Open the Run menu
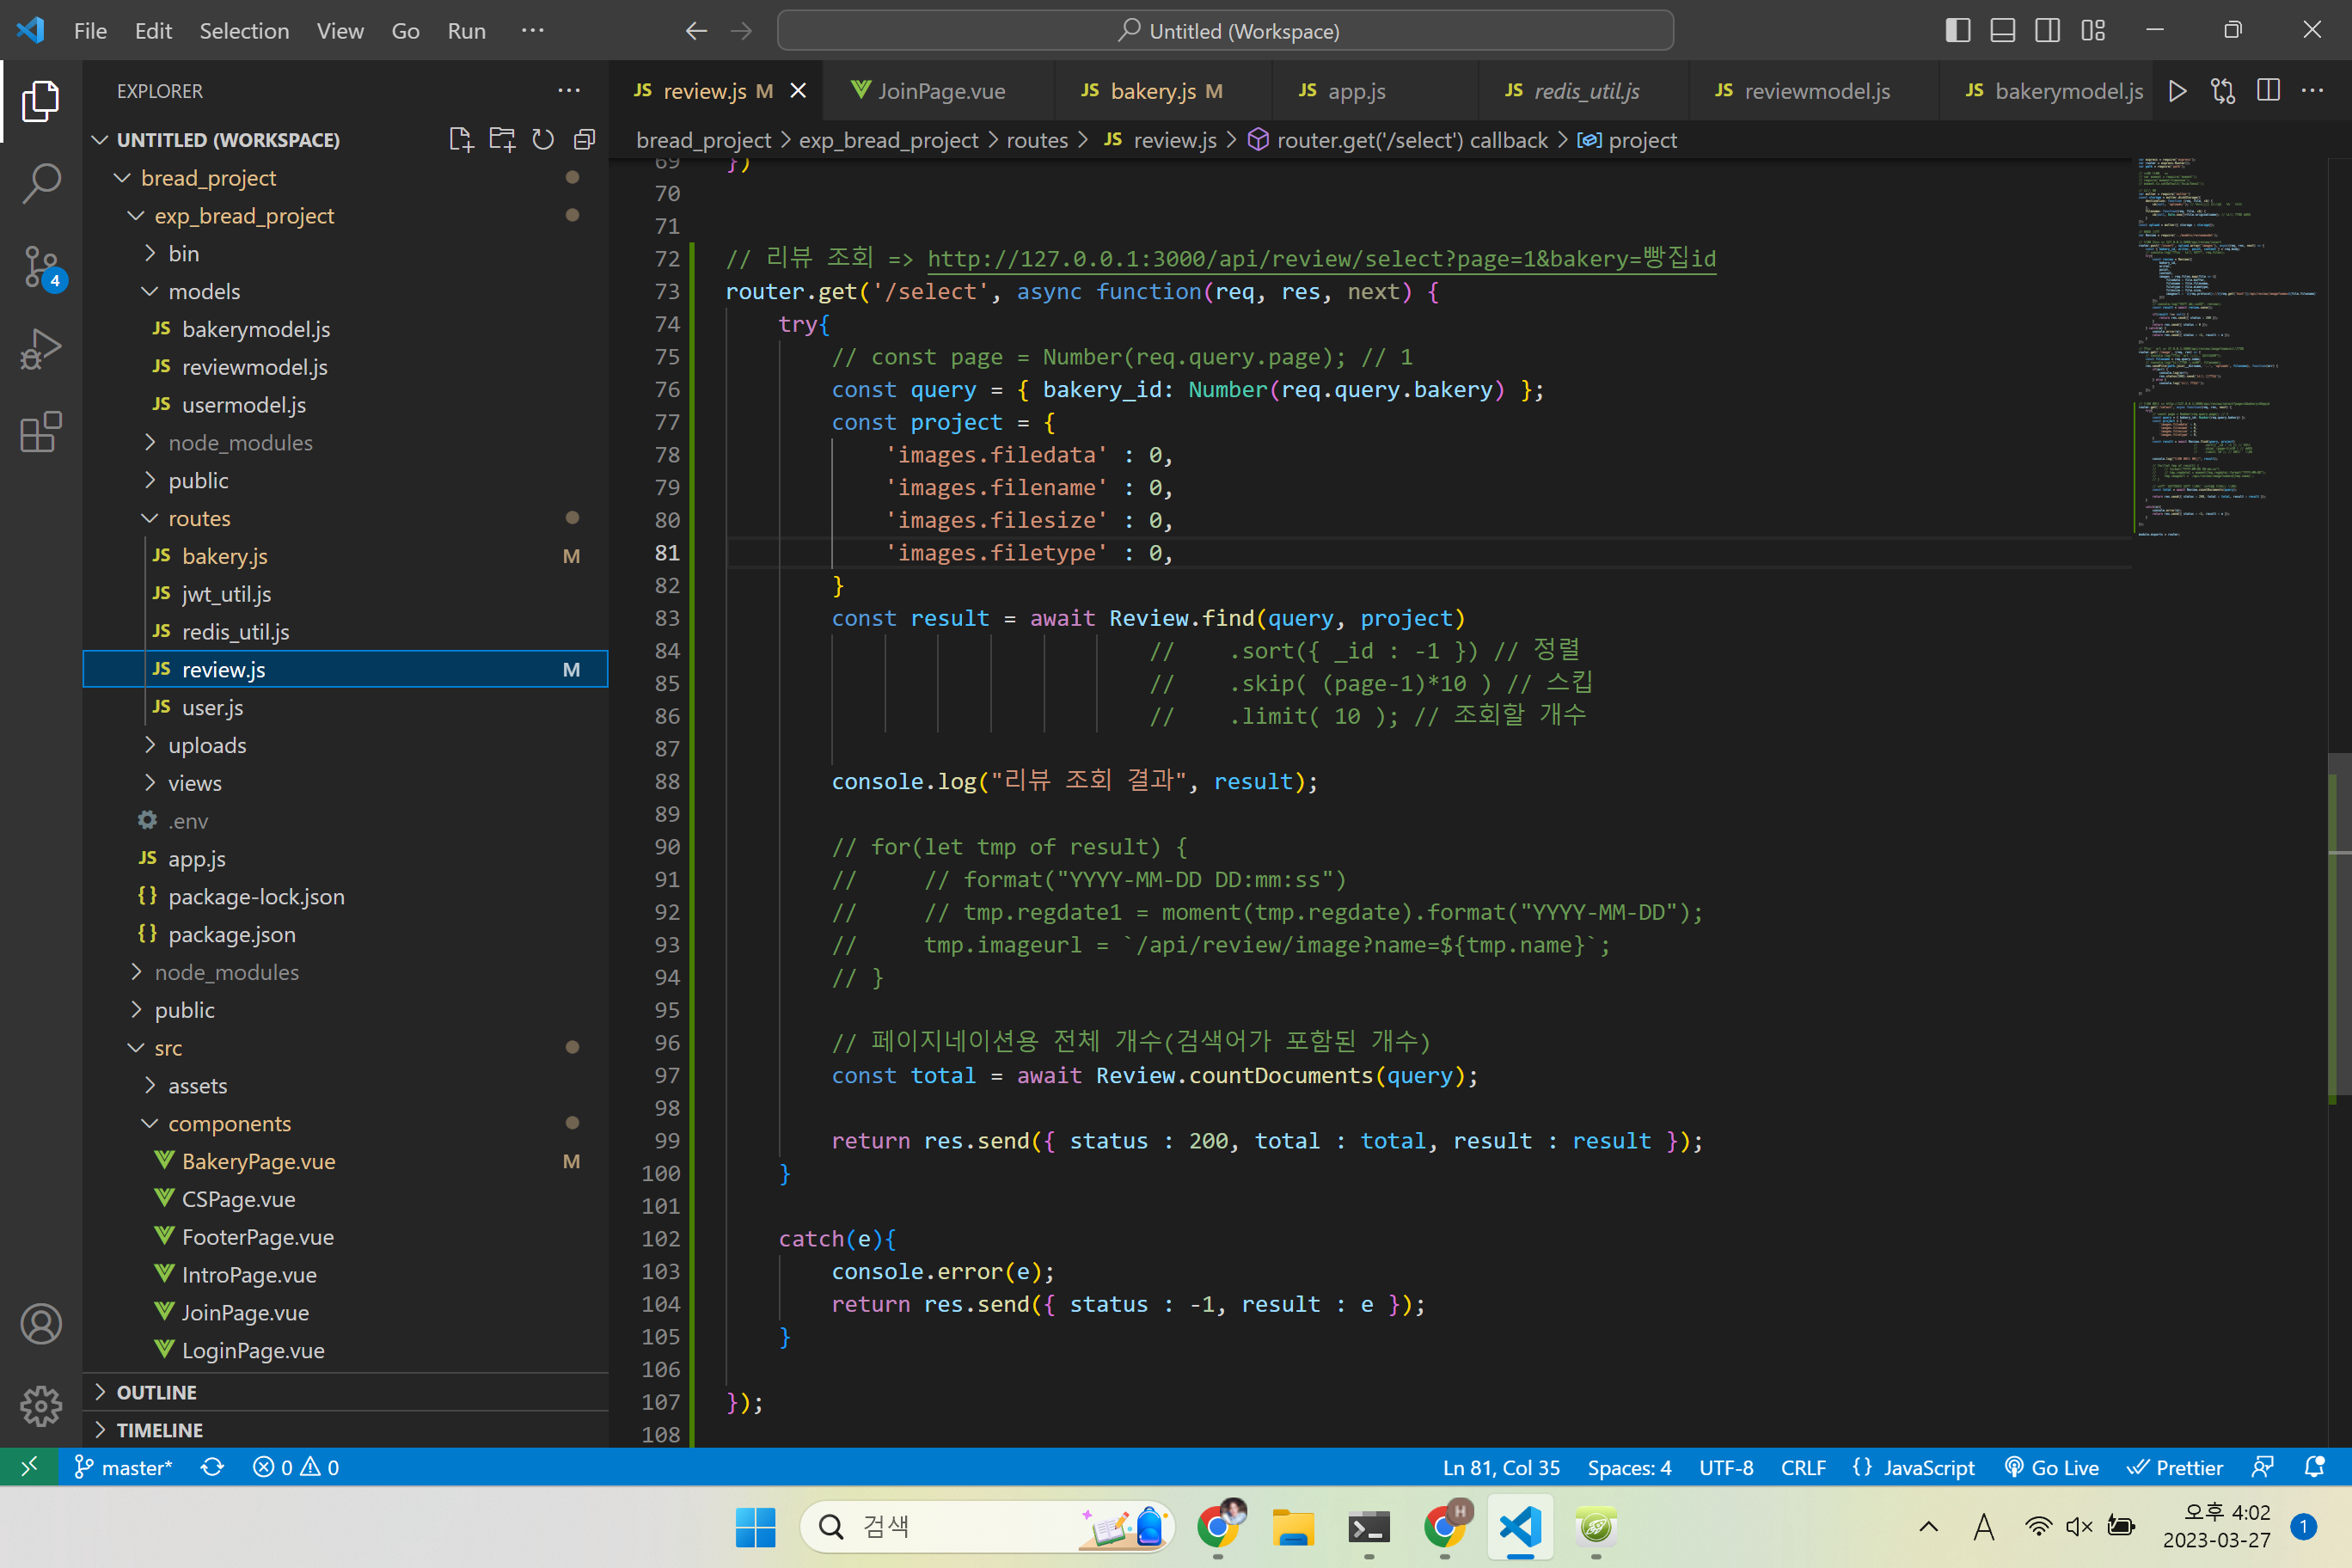 tap(466, 31)
